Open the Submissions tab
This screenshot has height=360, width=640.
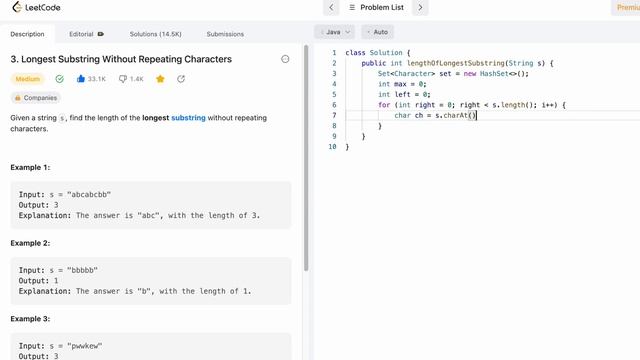point(225,34)
